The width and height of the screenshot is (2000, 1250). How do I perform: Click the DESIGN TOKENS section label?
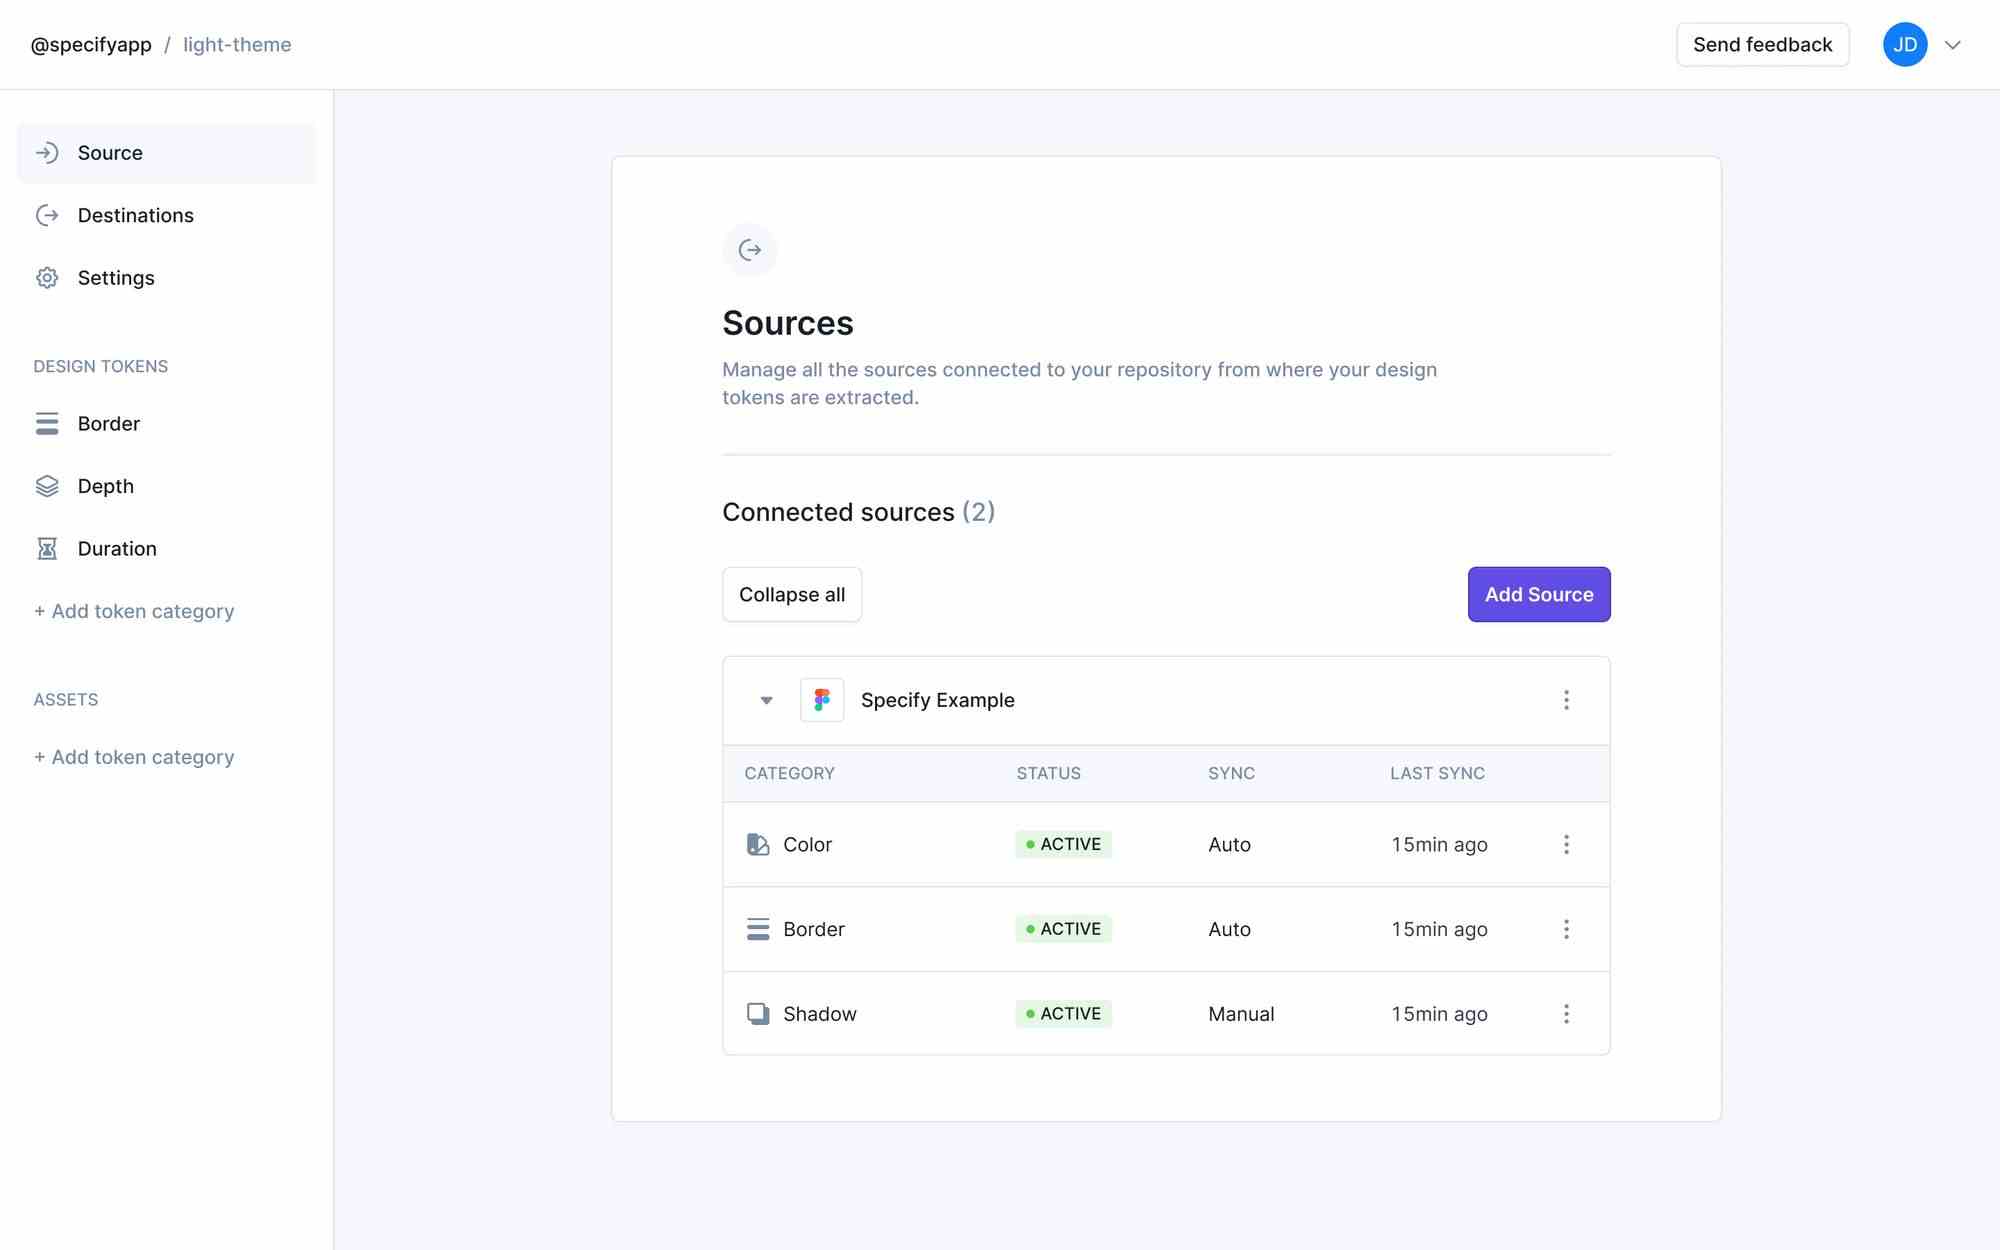pyautogui.click(x=100, y=366)
